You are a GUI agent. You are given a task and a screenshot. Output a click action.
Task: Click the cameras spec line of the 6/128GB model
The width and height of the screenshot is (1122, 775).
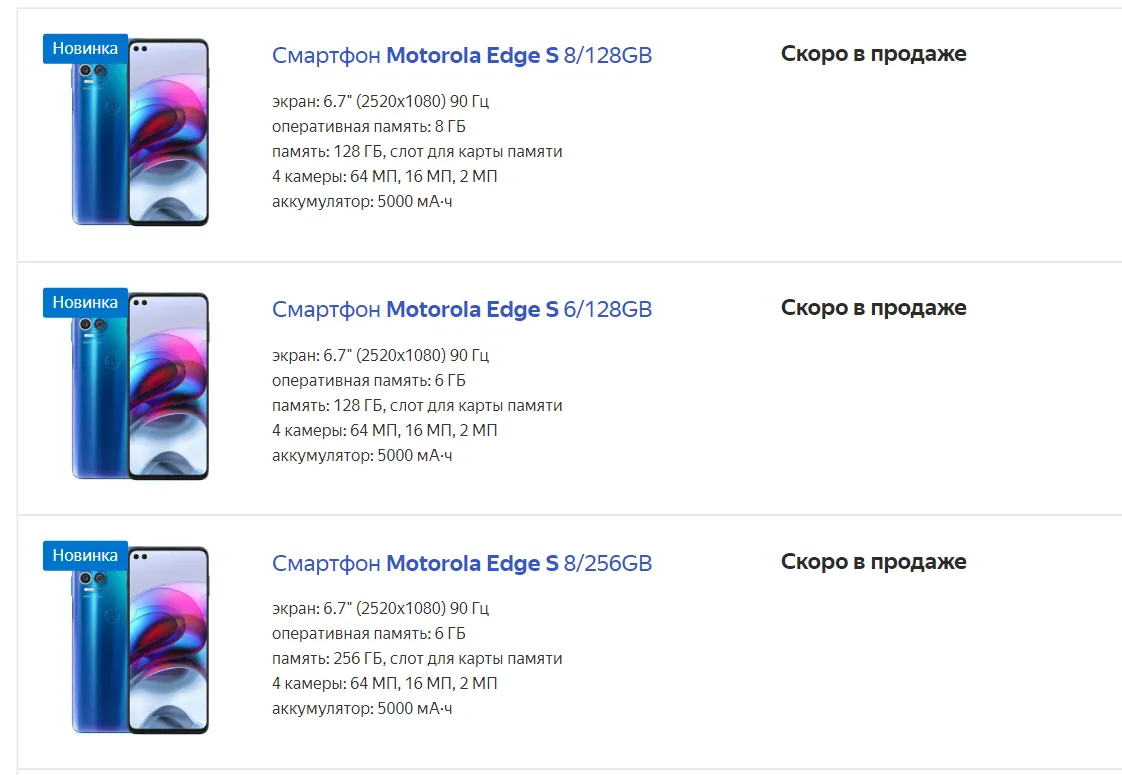click(384, 431)
